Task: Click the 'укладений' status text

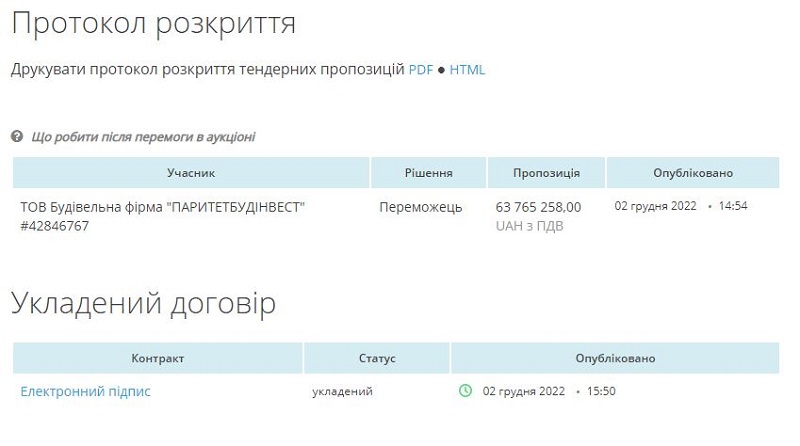Action: (342, 391)
